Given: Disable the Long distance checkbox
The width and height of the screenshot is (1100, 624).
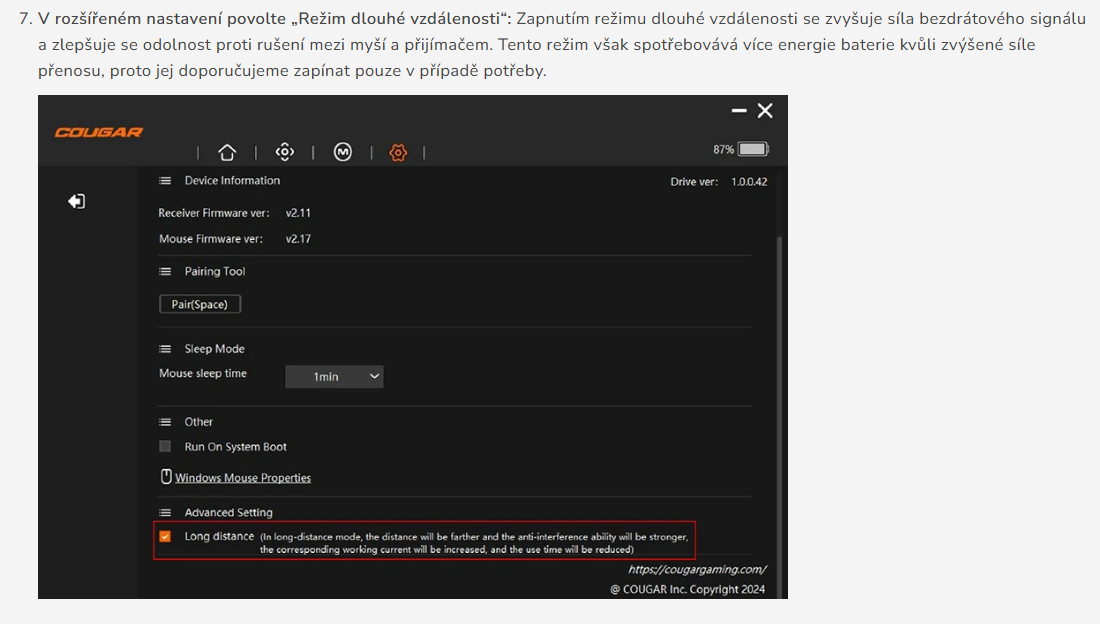Looking at the screenshot, I should (165, 537).
